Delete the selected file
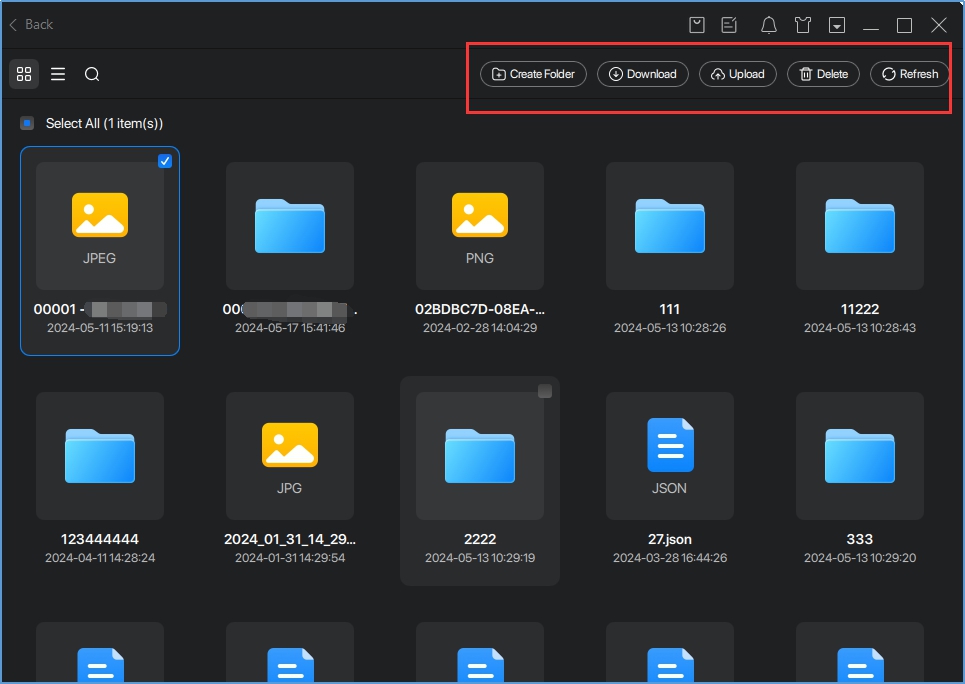Image resolution: width=965 pixels, height=684 pixels. (x=823, y=74)
